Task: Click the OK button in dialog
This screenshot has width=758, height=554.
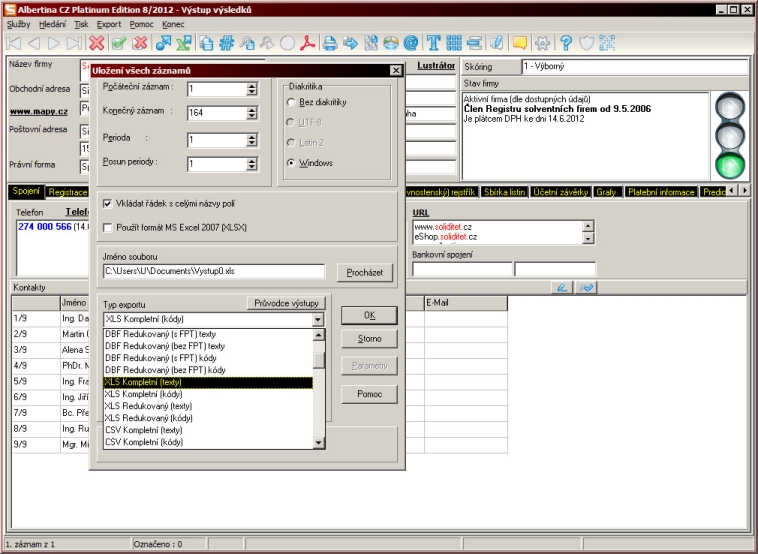Action: coord(369,316)
